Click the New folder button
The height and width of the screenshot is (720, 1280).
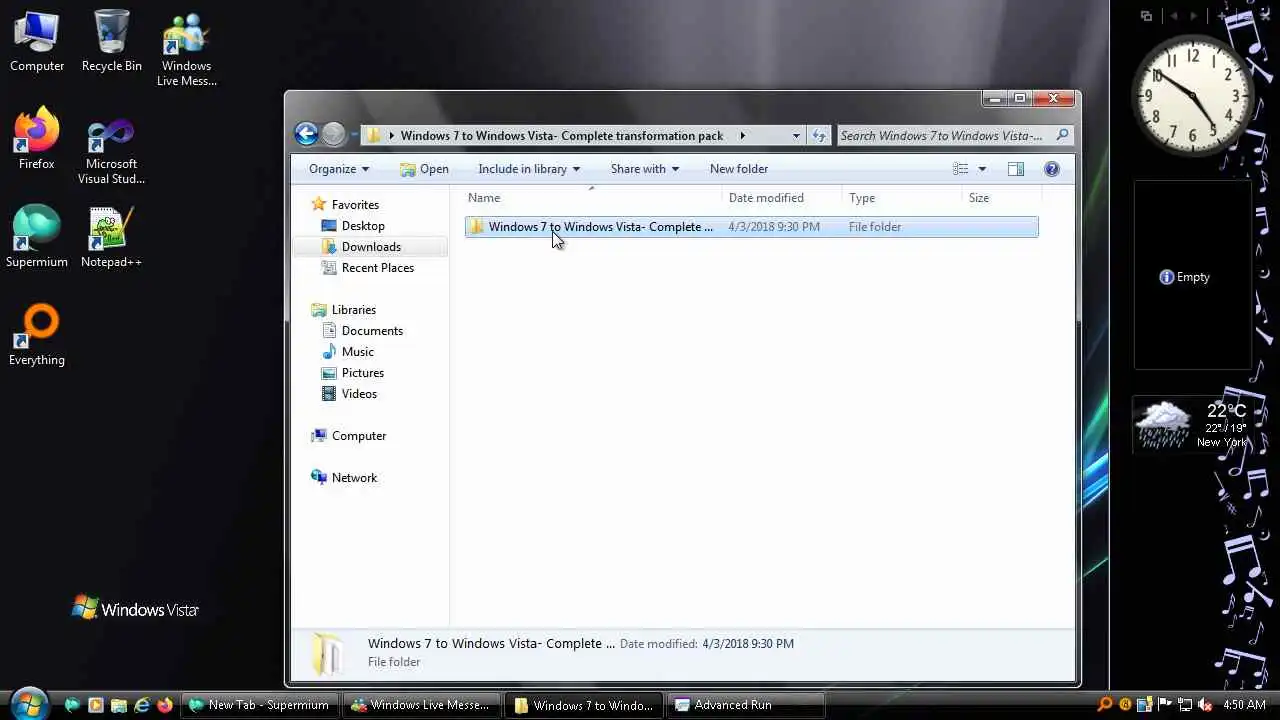(x=739, y=169)
